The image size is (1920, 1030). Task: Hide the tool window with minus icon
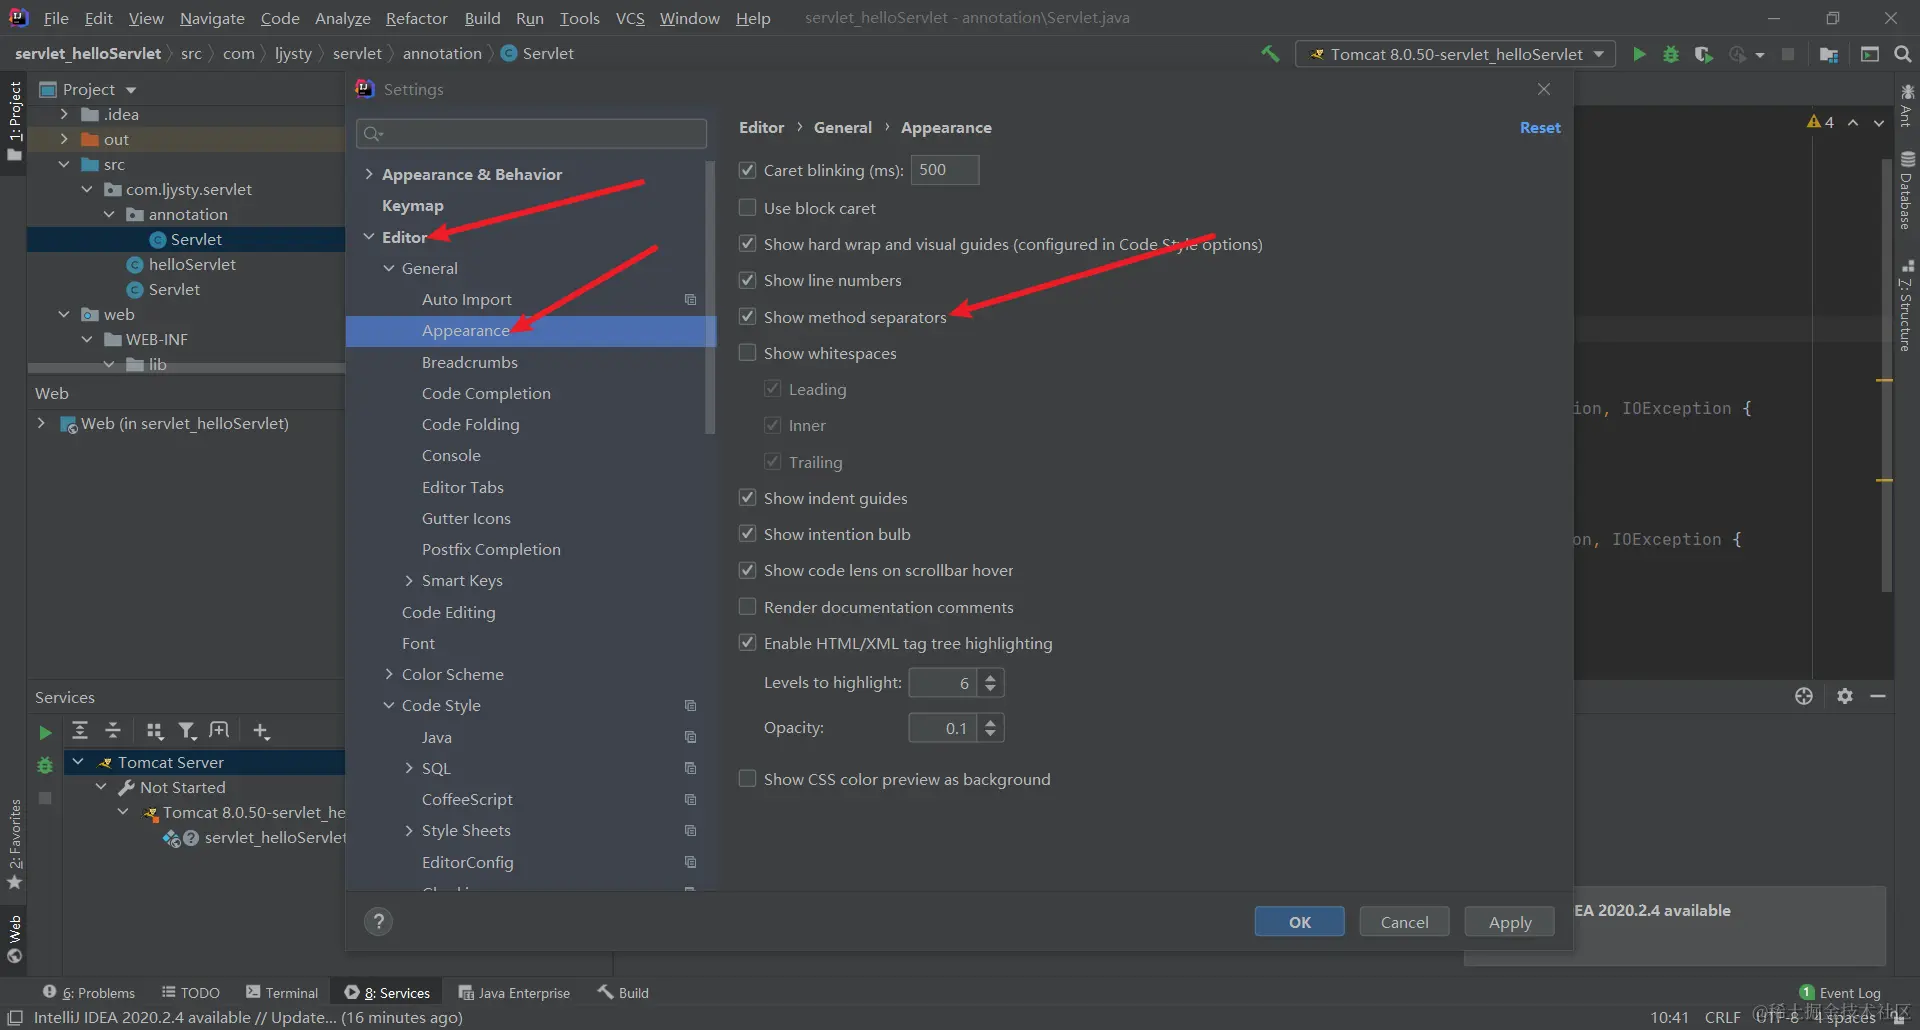1878,696
